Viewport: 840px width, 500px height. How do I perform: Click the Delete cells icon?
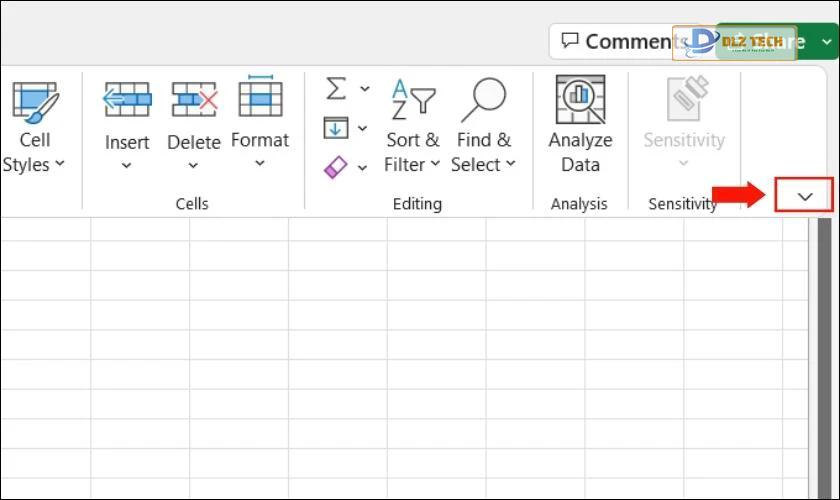(x=194, y=99)
